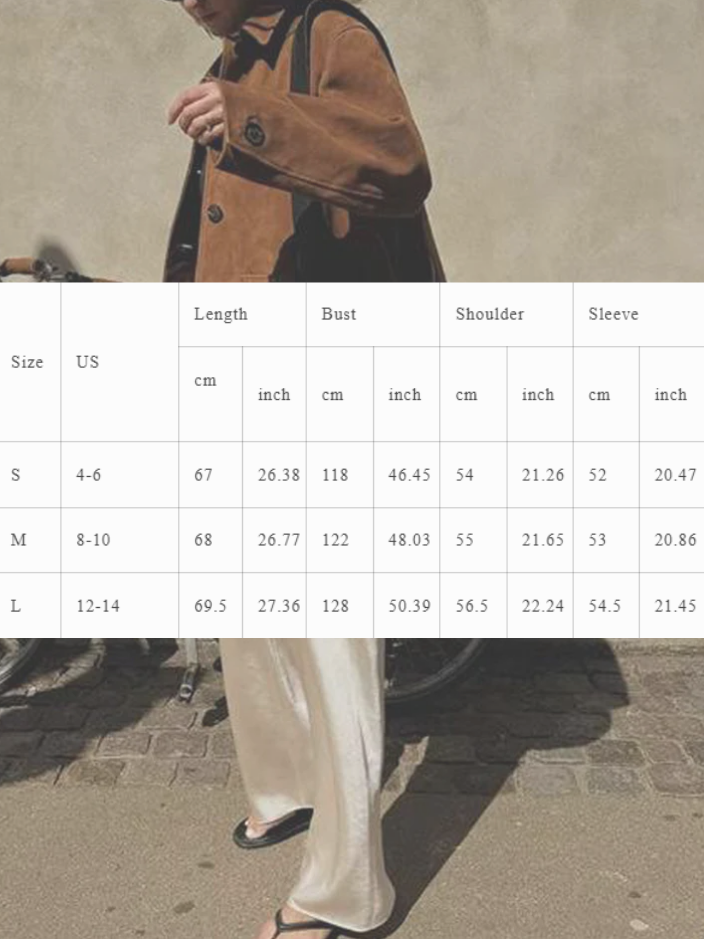Image resolution: width=704 pixels, height=939 pixels.
Task: Select the Bust header cell
Action: 339,314
